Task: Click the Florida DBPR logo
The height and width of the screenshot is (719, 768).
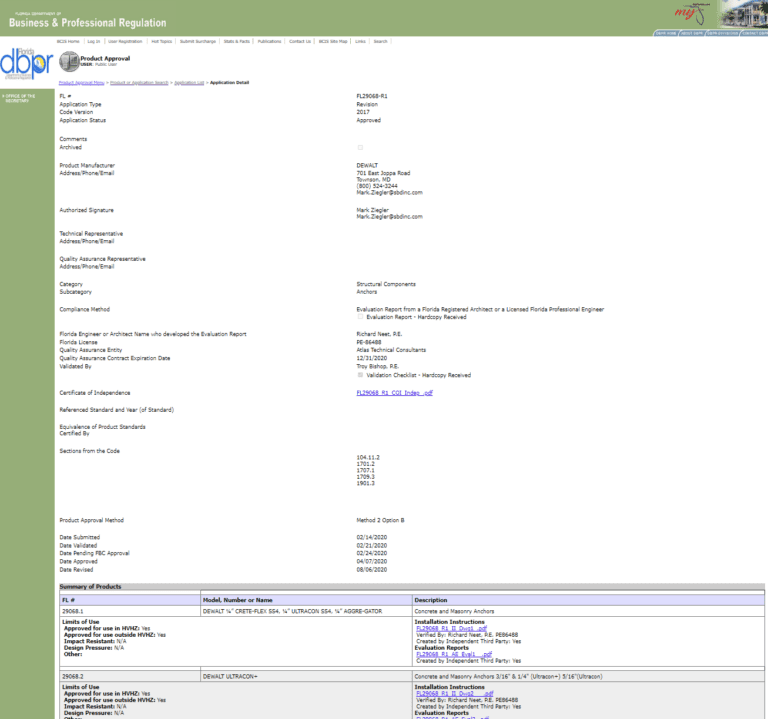Action: 26,64
